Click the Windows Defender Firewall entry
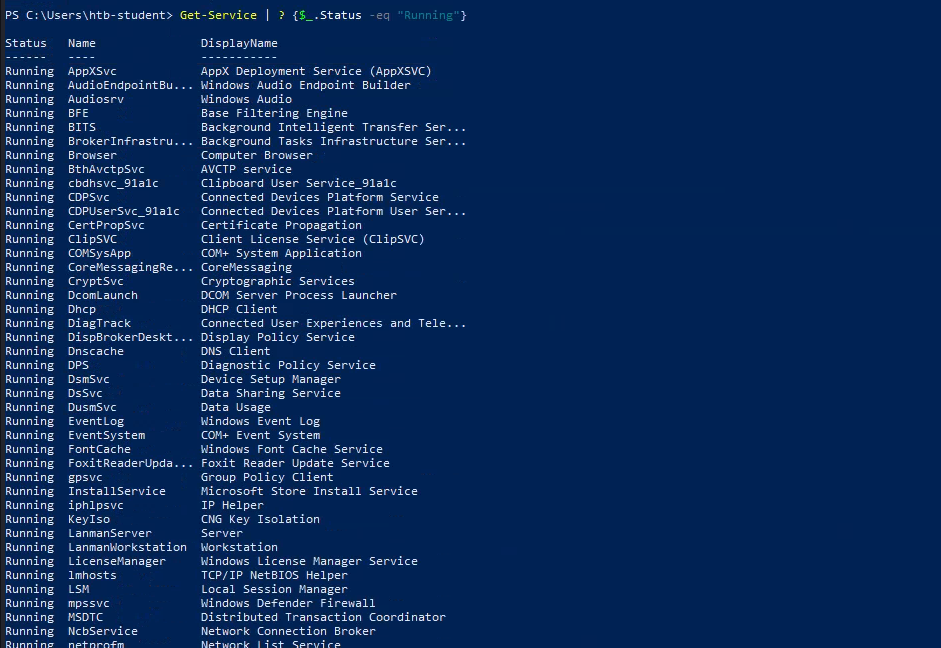The image size is (941, 648). point(288,603)
